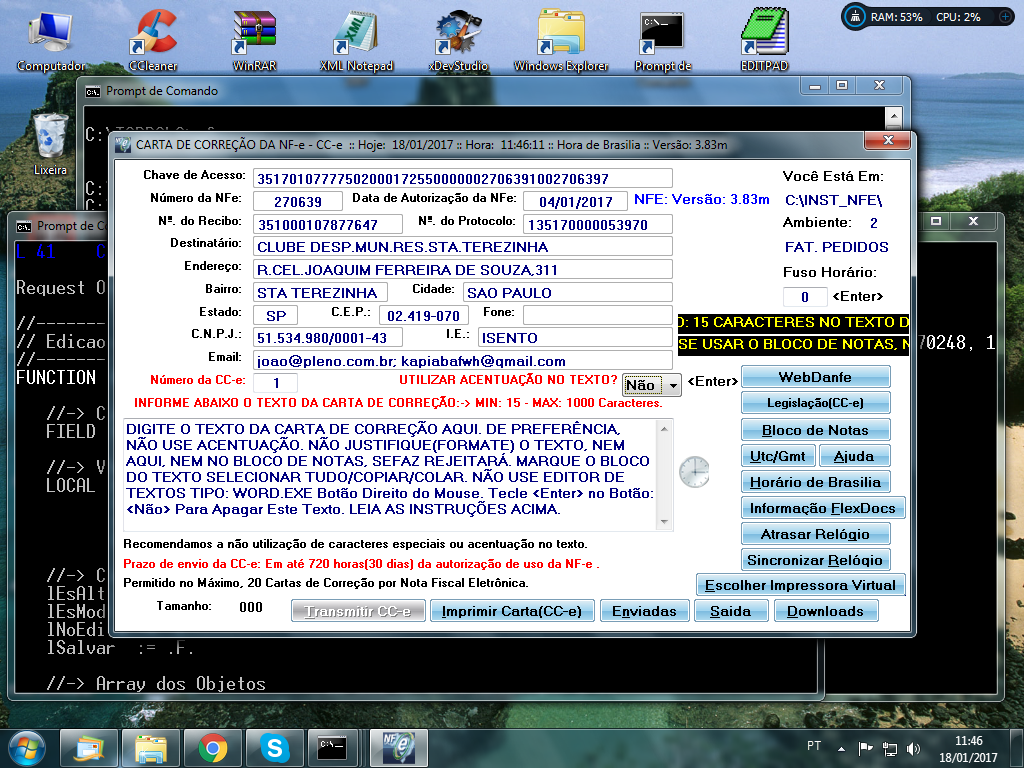Click Sincronizar Relógio button
The height and width of the screenshot is (768, 1024).
point(815,560)
